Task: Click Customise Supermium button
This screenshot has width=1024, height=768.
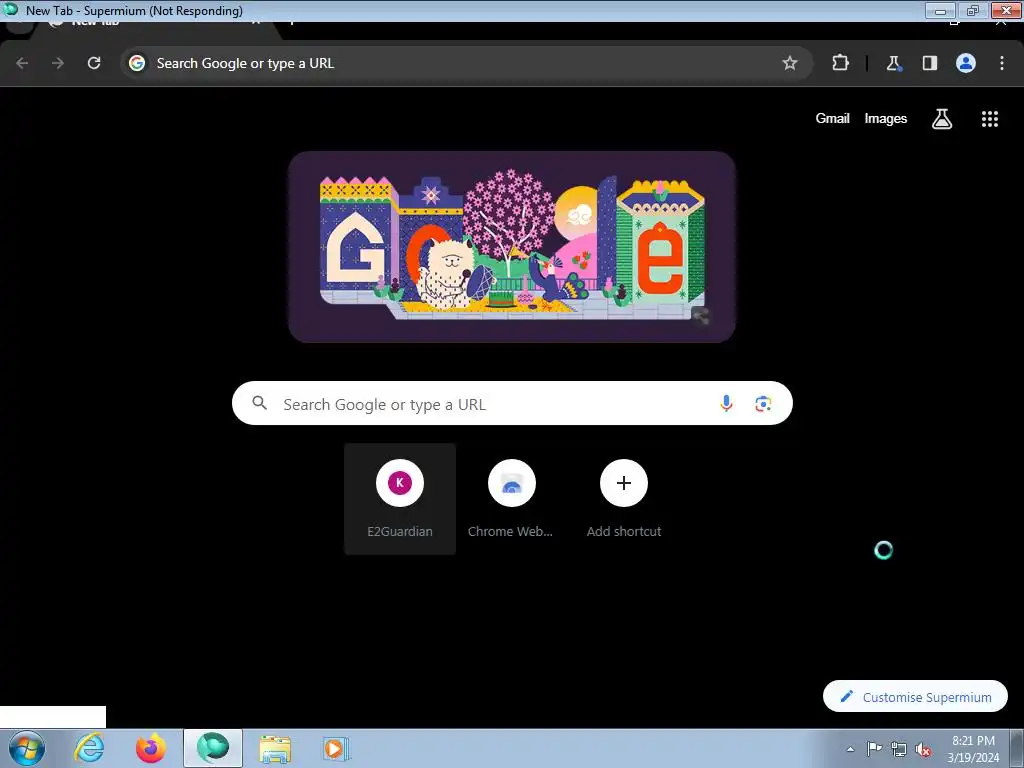Action: pos(915,697)
